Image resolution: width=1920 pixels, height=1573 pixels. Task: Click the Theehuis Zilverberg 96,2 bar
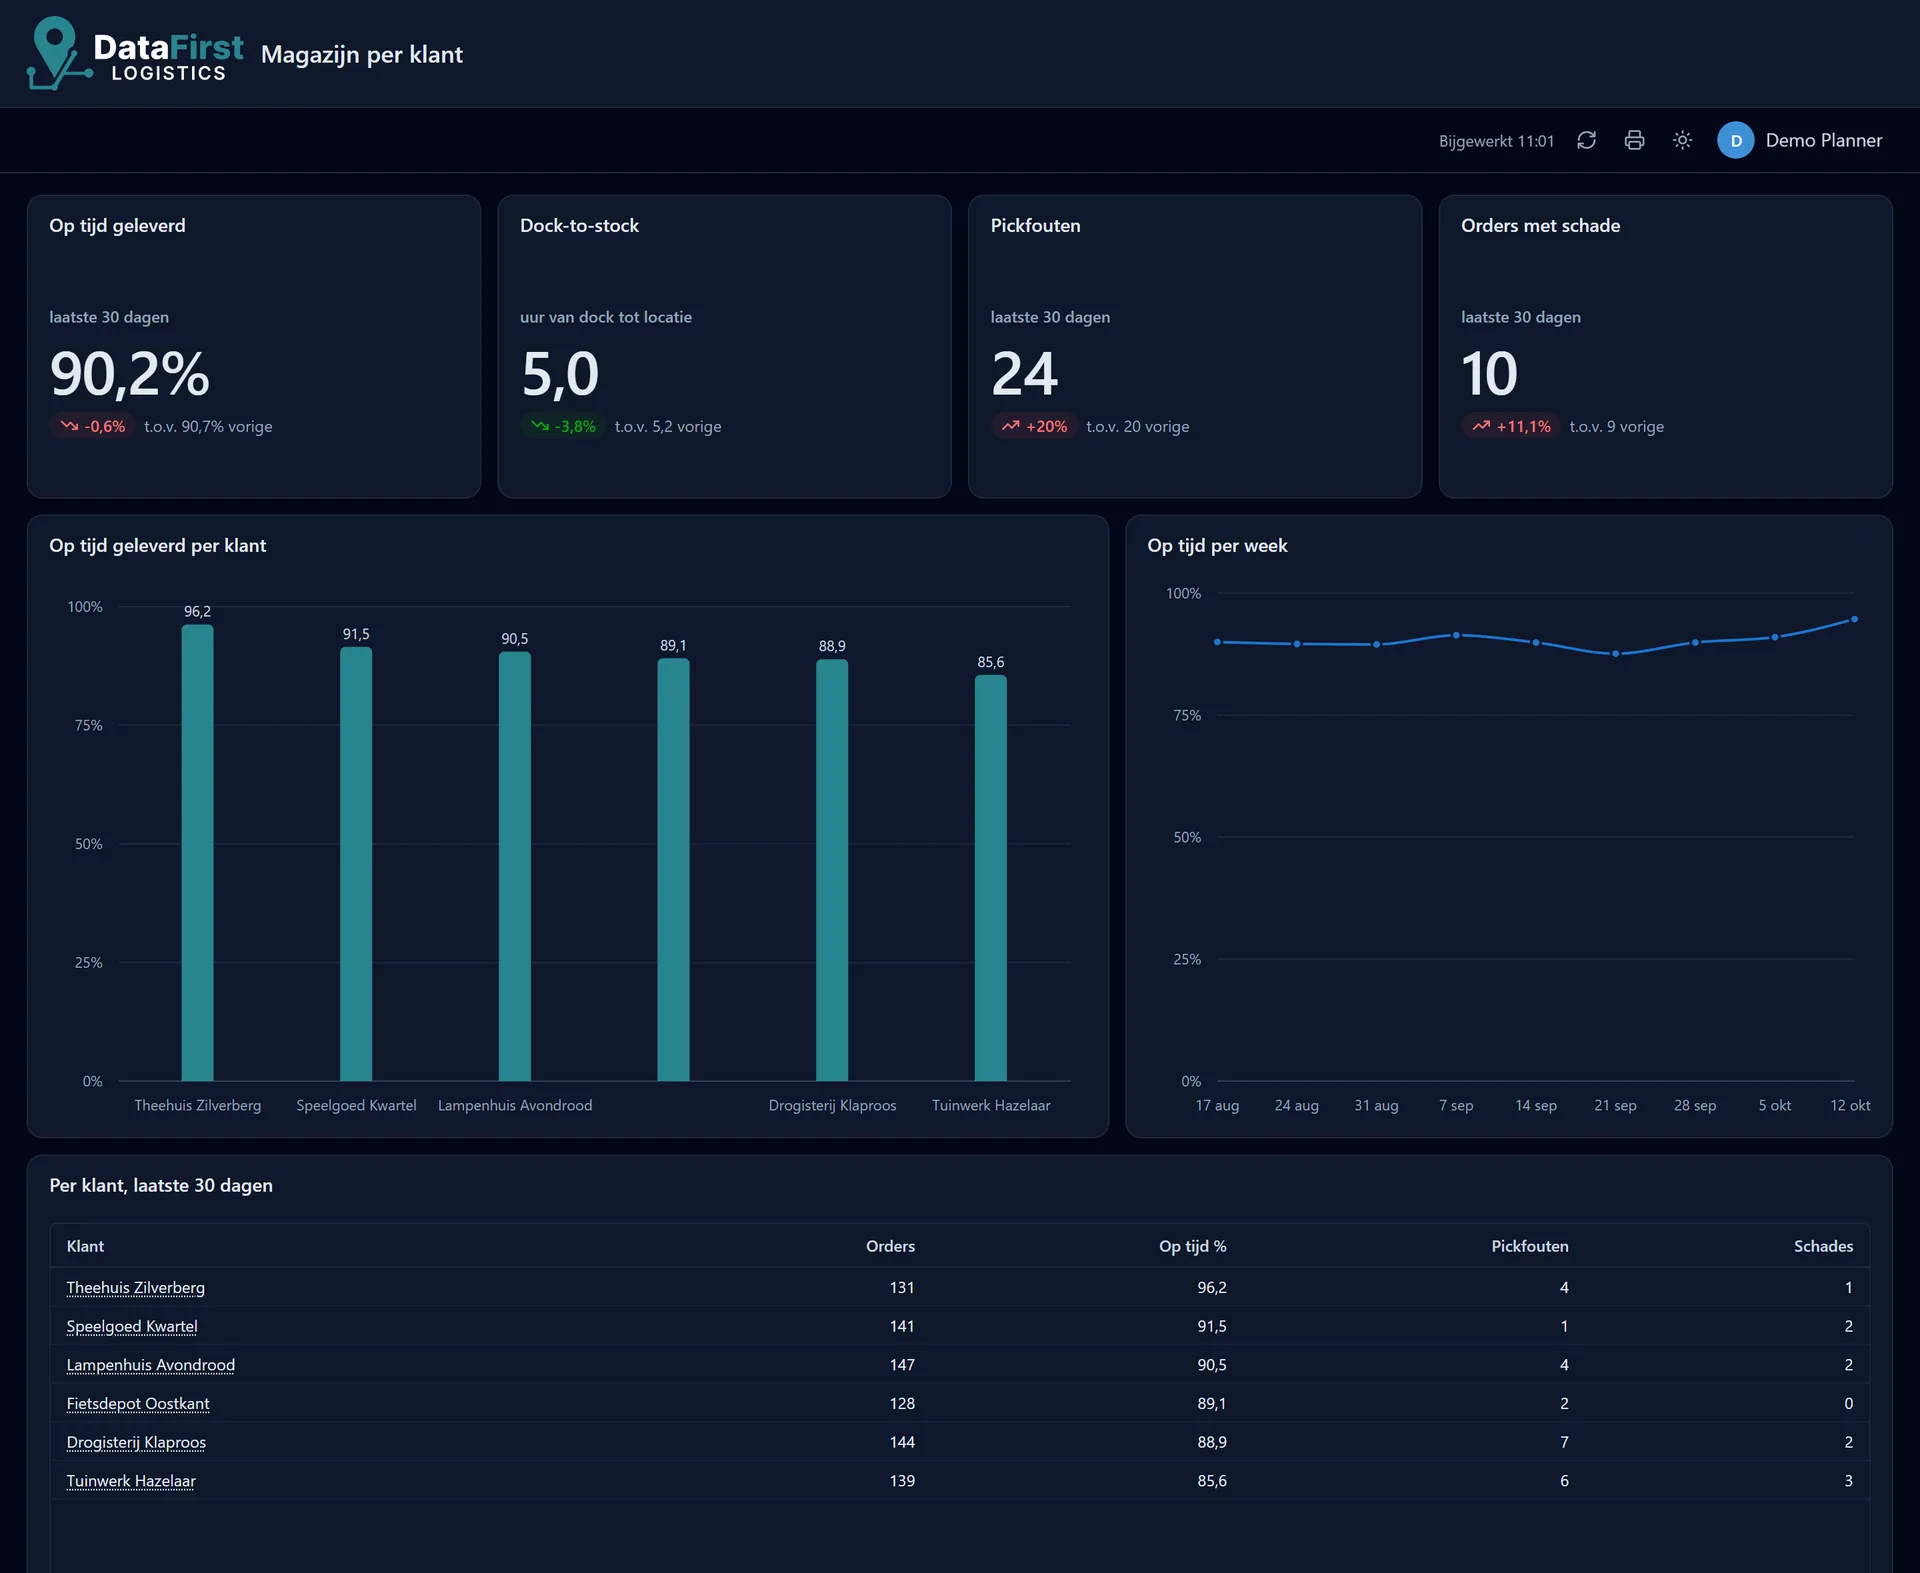pyautogui.click(x=197, y=853)
